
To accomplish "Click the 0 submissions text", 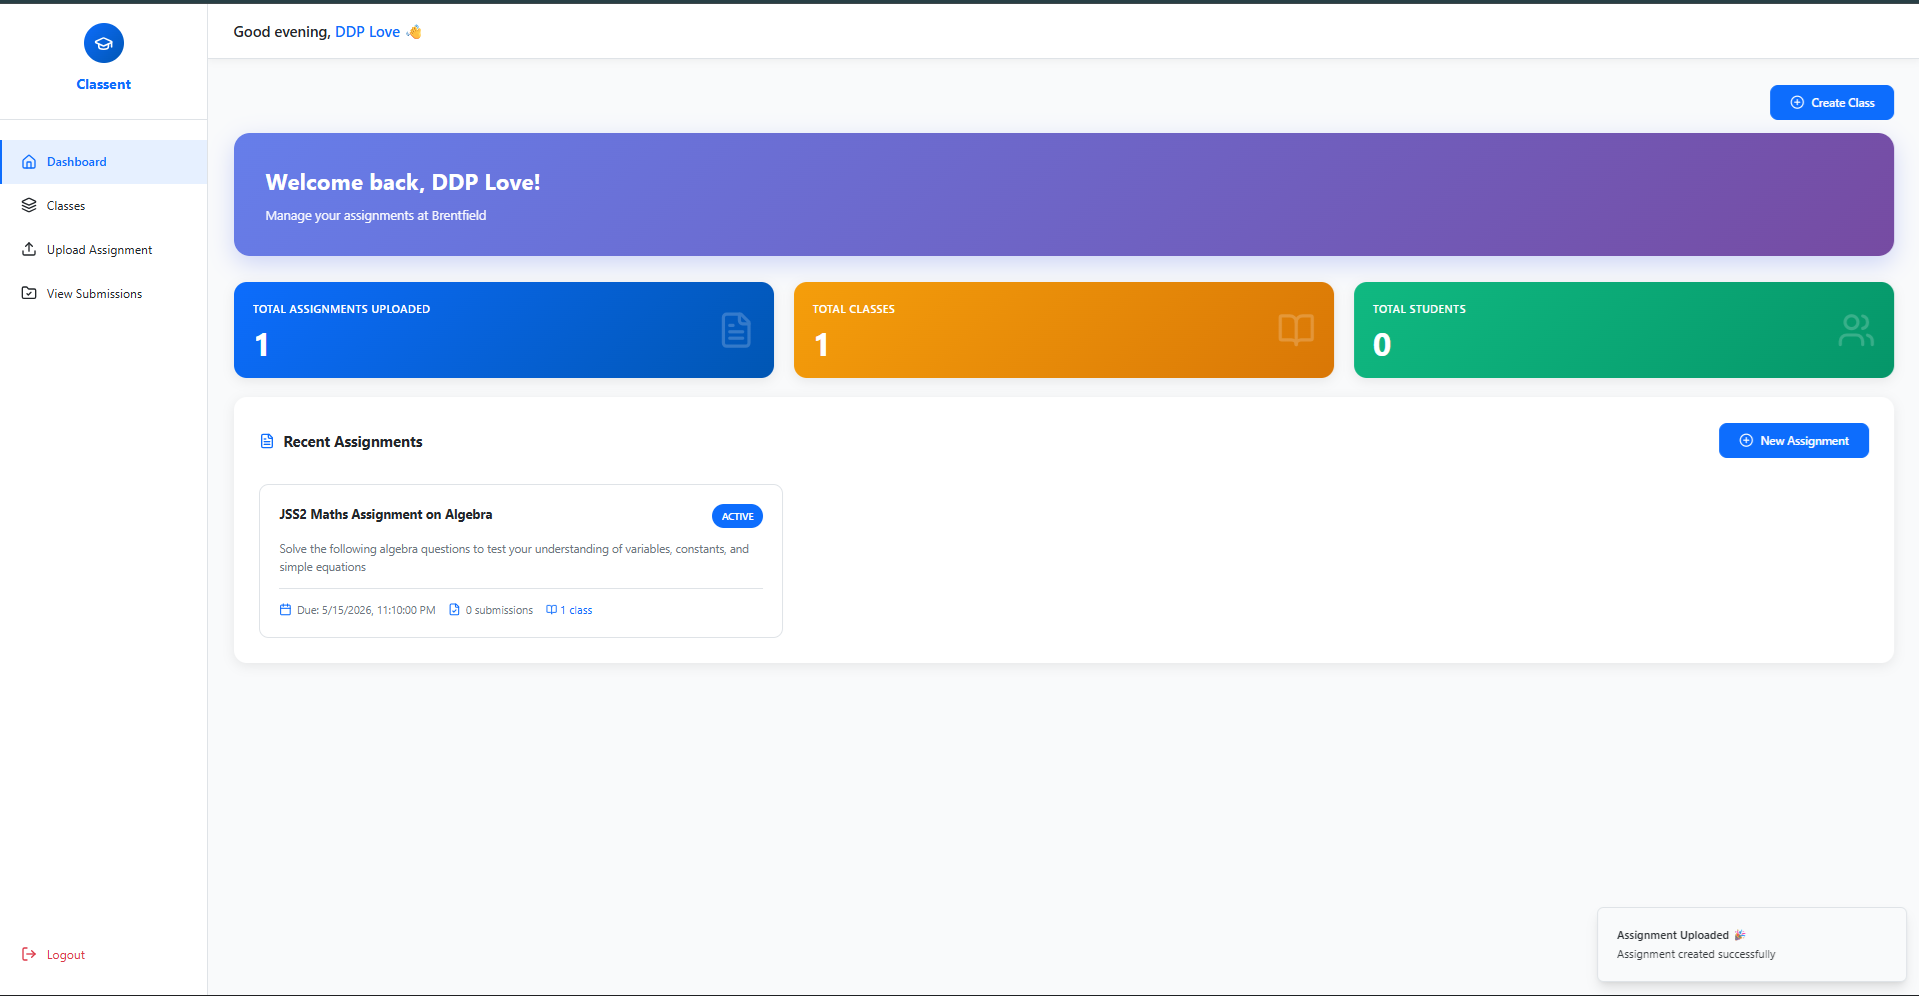I will click(499, 610).
